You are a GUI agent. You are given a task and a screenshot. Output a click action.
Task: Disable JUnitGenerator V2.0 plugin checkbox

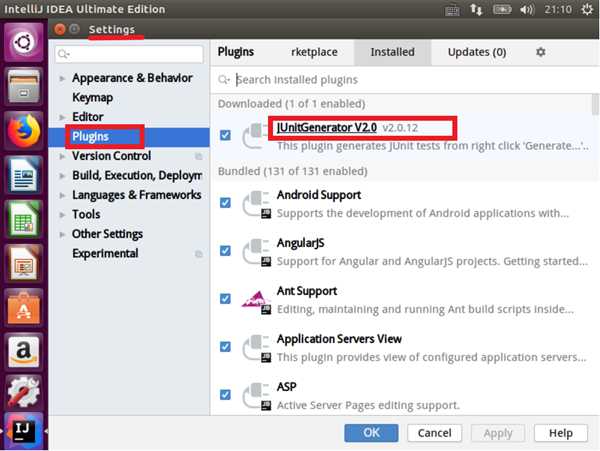tap(225, 135)
